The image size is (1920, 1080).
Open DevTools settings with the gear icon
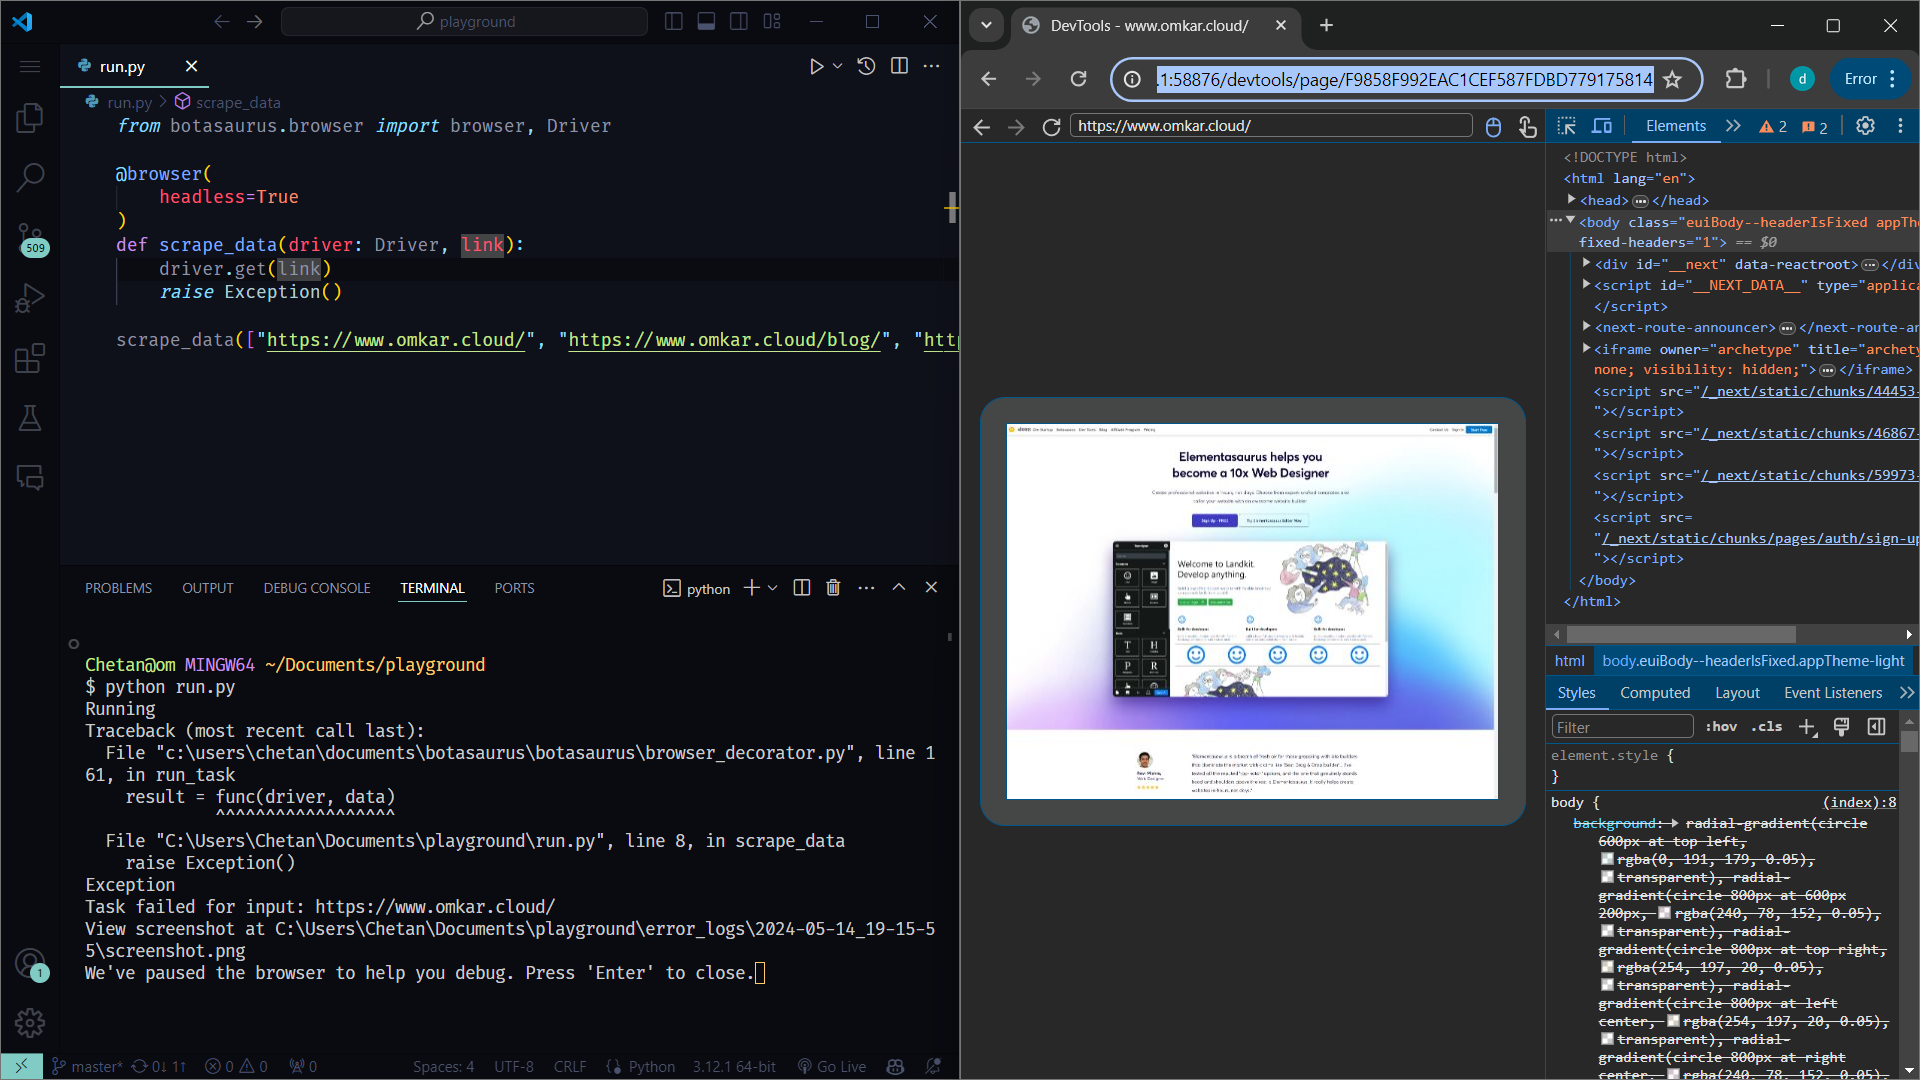coord(1866,126)
